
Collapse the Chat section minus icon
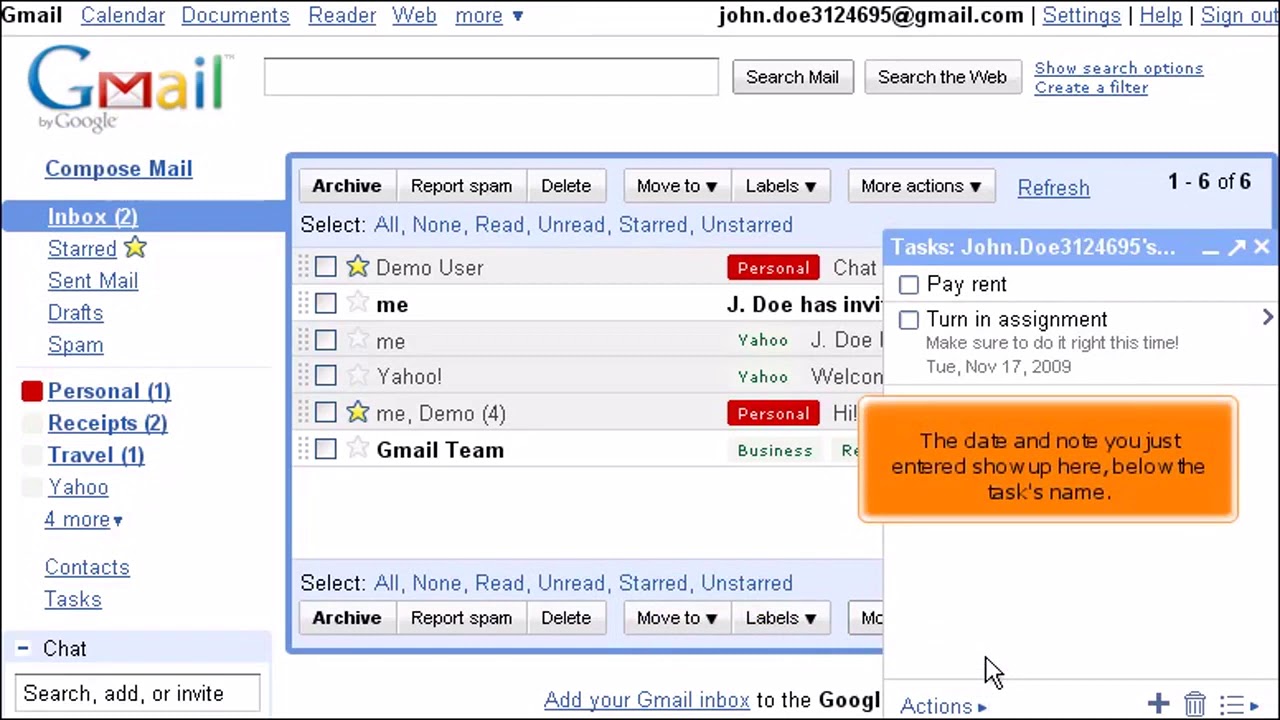click(x=22, y=648)
